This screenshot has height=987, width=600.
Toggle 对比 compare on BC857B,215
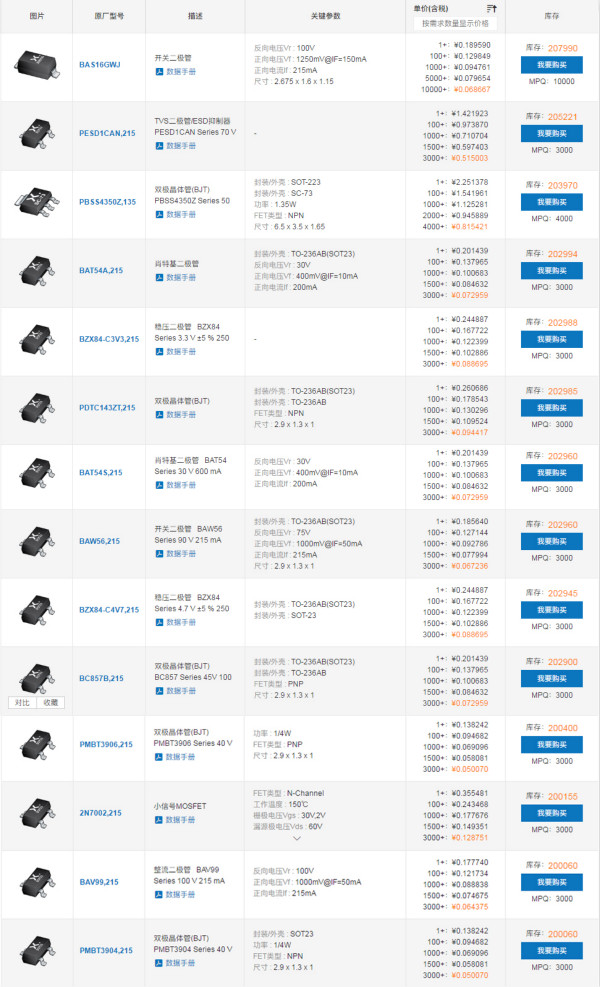pos(21,702)
